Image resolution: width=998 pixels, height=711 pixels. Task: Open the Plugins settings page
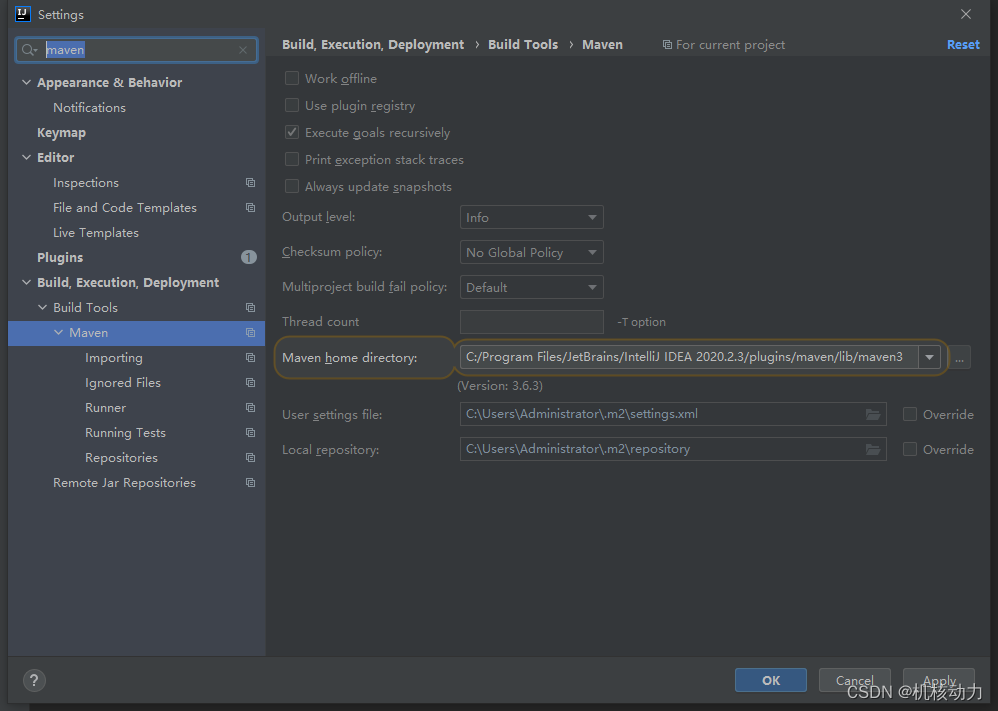60,257
